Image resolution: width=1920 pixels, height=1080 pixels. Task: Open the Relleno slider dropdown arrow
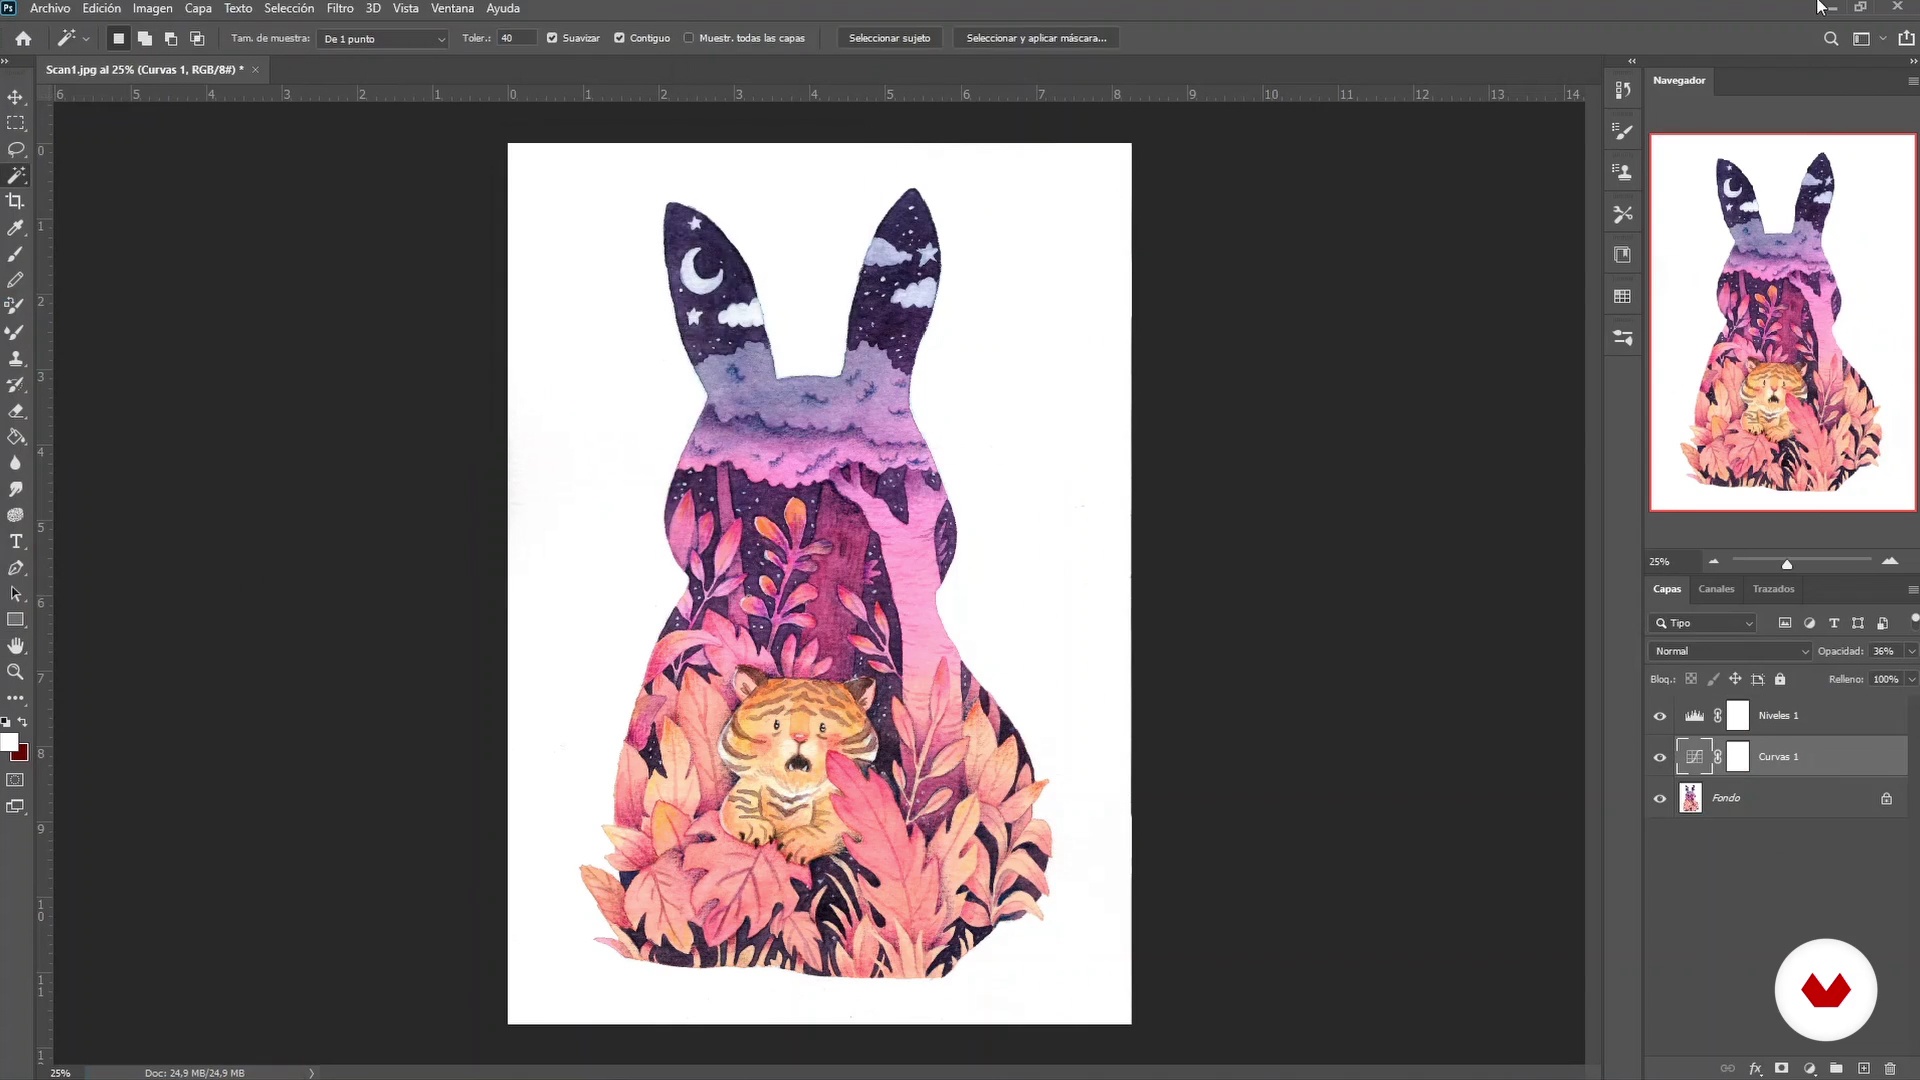click(x=1911, y=679)
